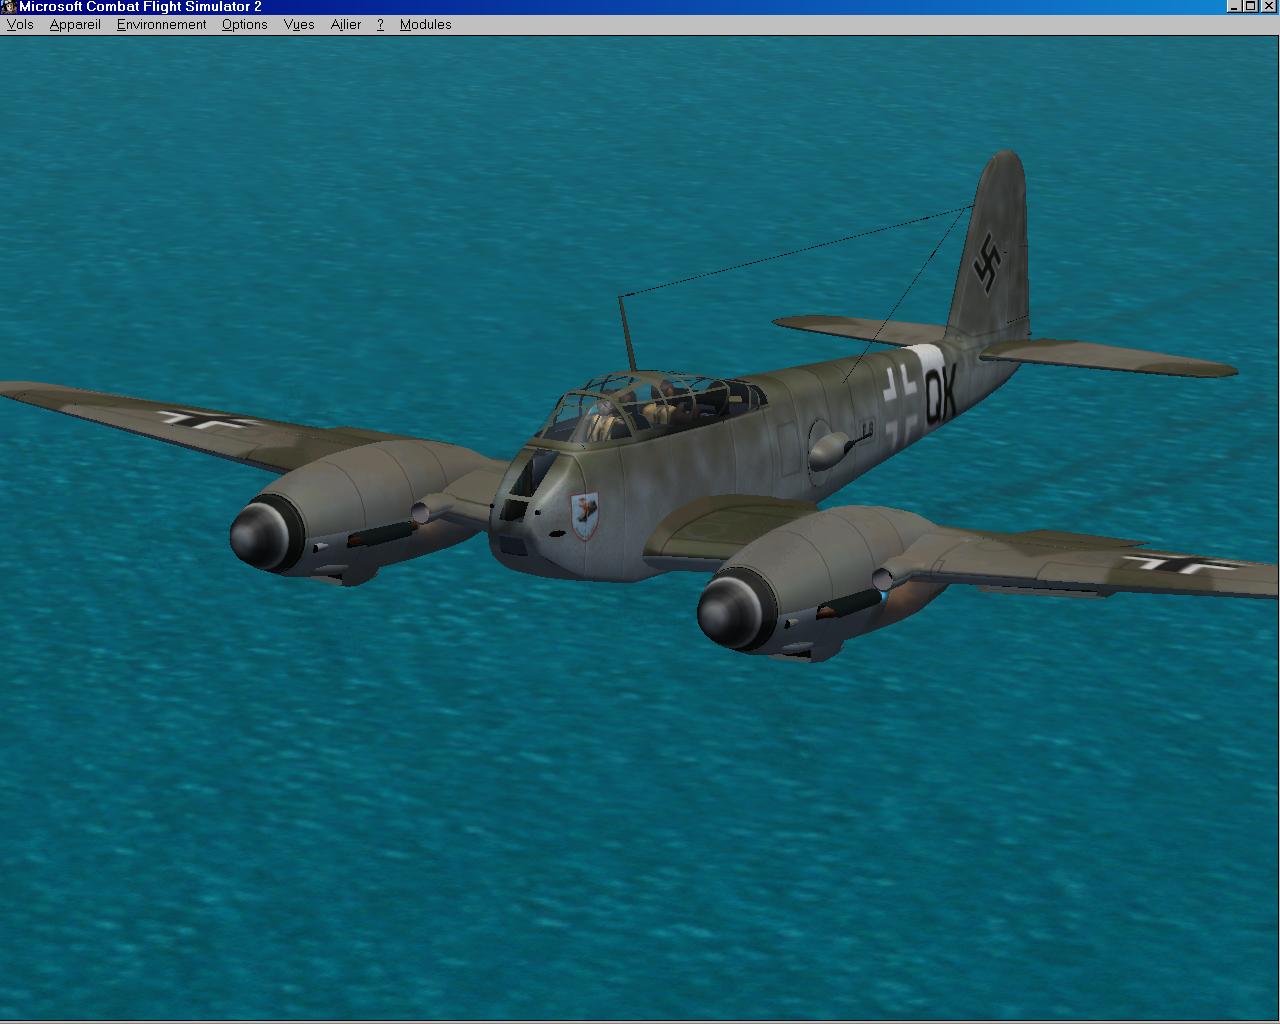The image size is (1280, 1024).
Task: Open the Vols menu
Action: click(x=20, y=24)
